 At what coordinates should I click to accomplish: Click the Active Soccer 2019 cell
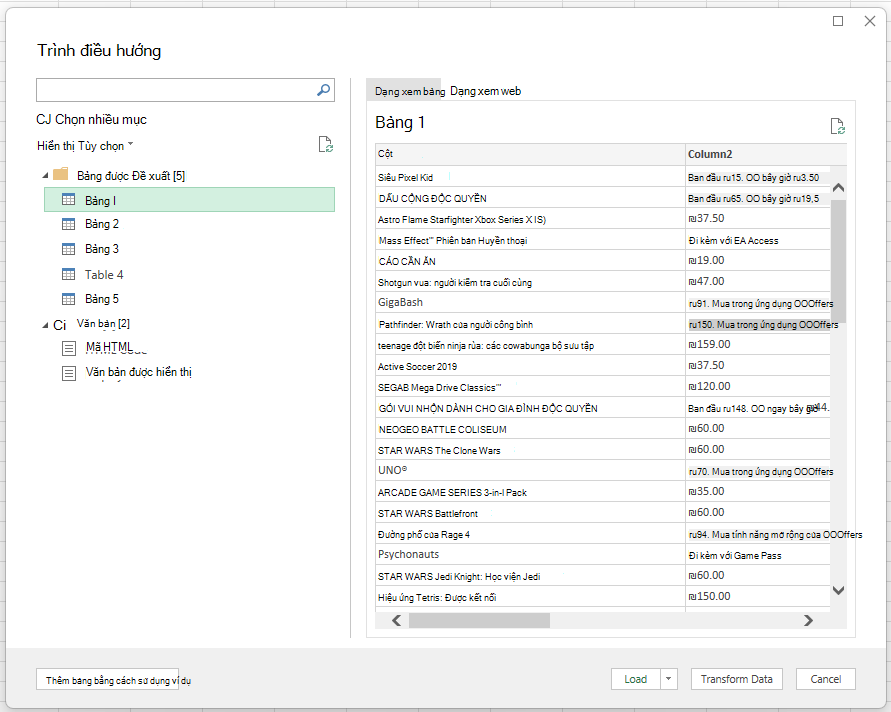(x=530, y=367)
